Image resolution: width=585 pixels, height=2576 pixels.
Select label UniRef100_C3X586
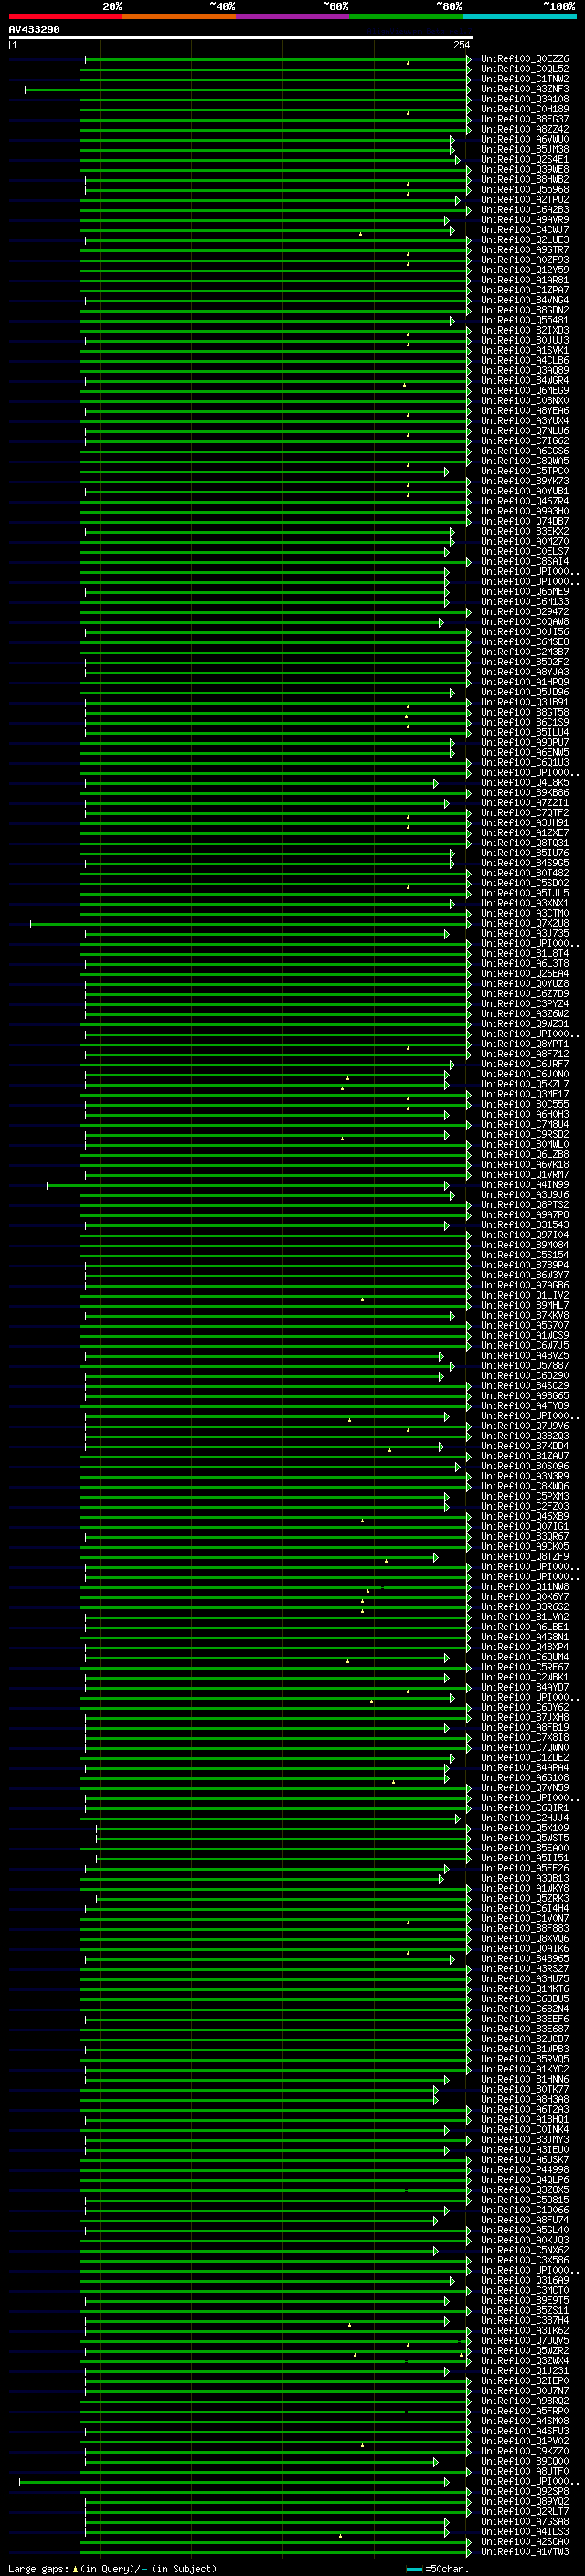pos(524,2260)
